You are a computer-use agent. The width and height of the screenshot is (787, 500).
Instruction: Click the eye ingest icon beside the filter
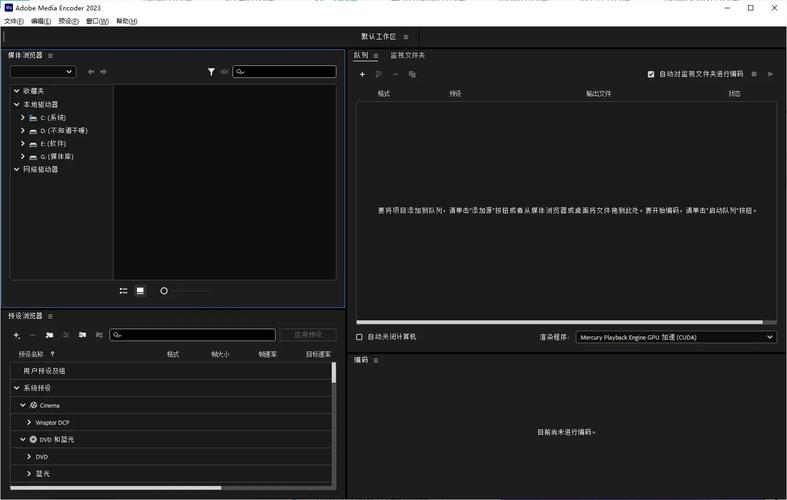(224, 72)
